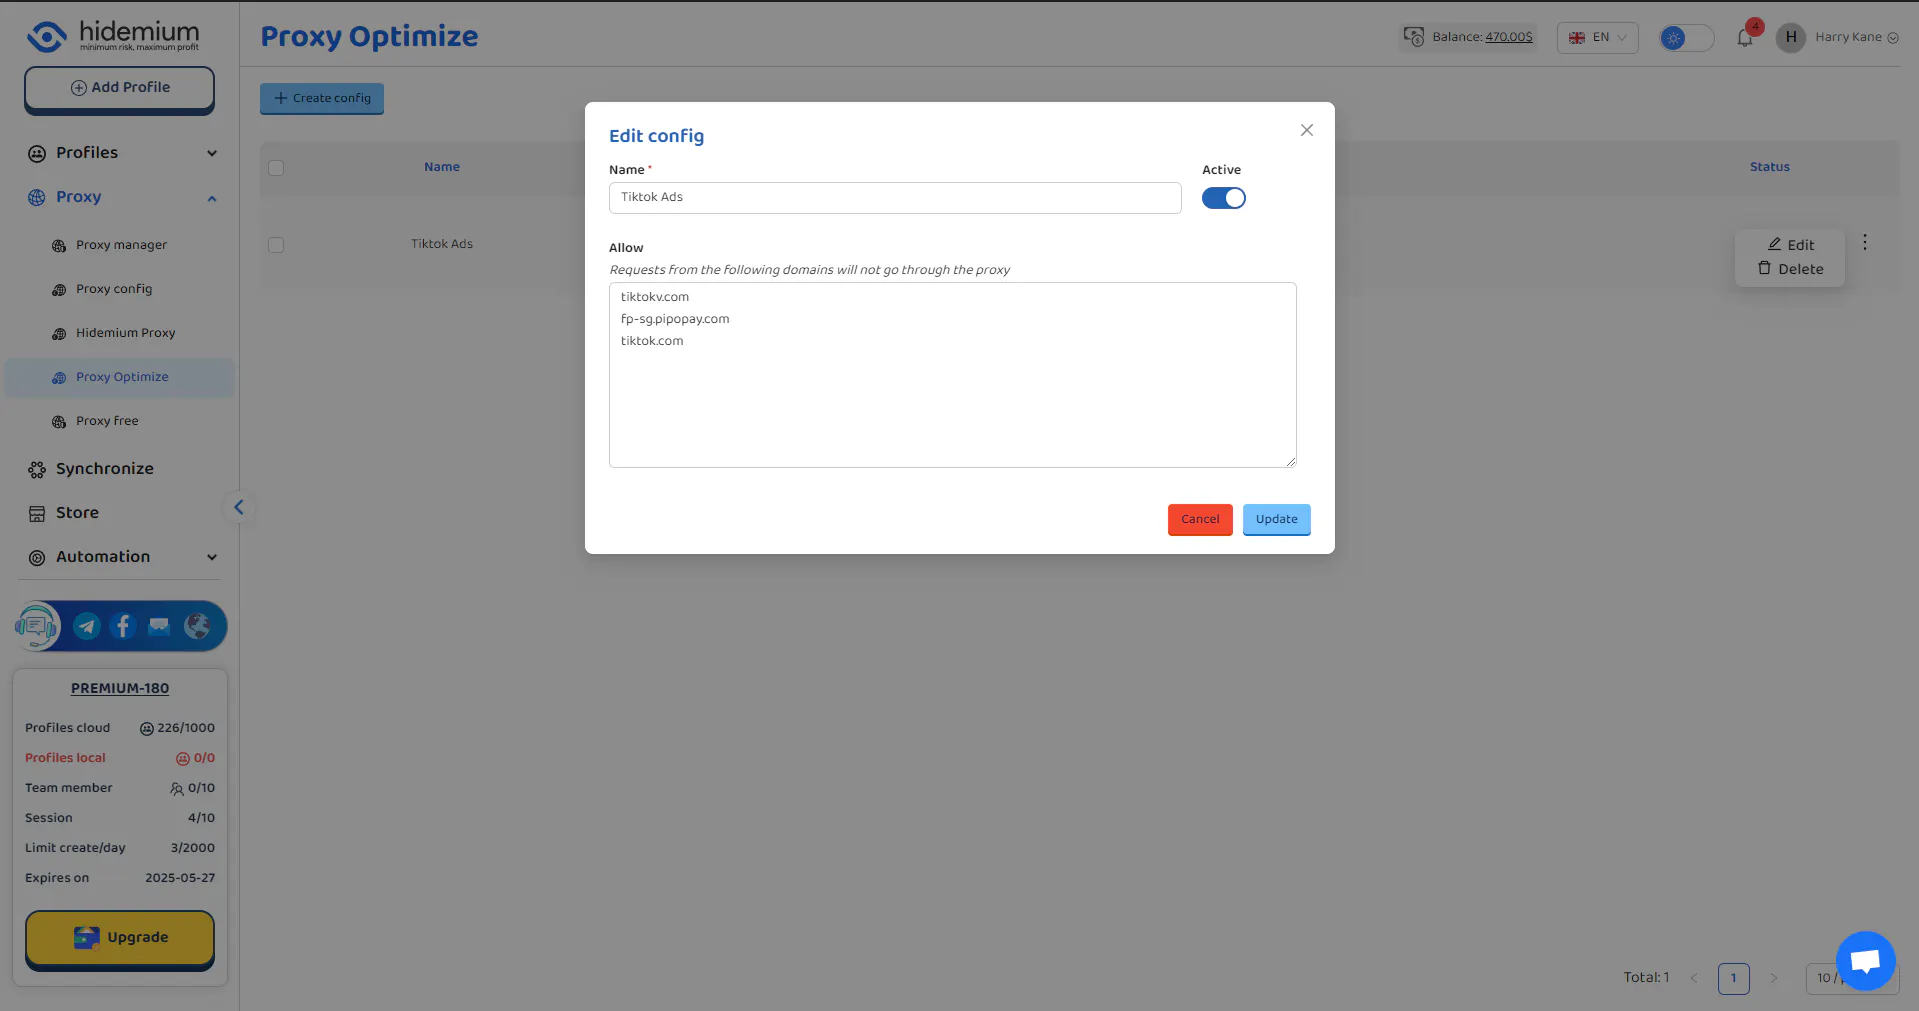Open the Store section

[77, 513]
